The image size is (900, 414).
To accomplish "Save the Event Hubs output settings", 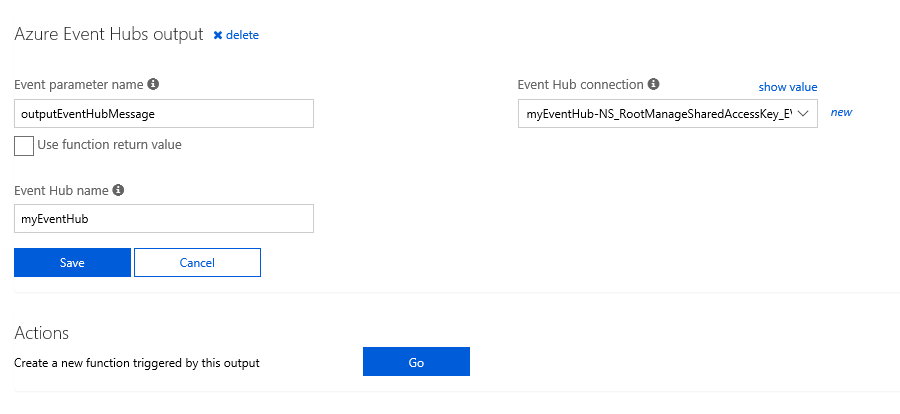I will [x=72, y=262].
